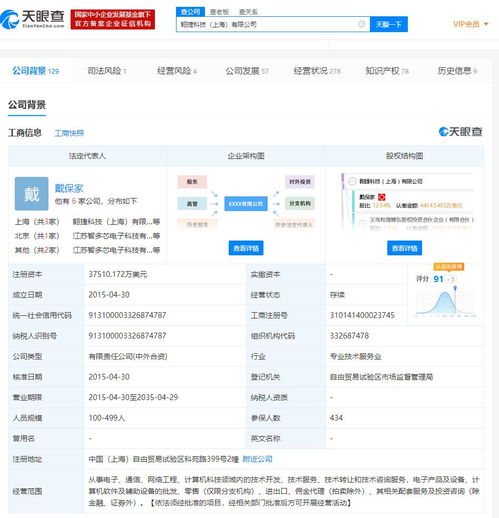Open the 经营风险 tab
The width and height of the screenshot is (499, 518).
[177, 71]
